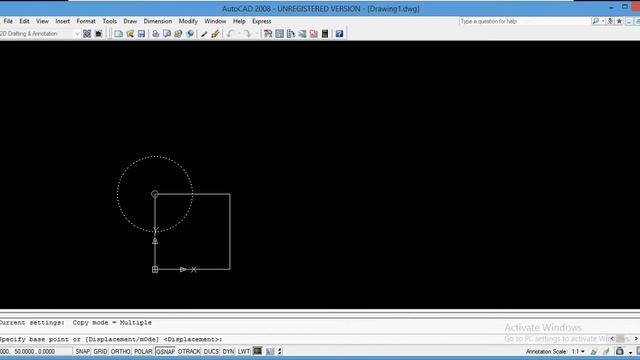Redo the undone action
This screenshot has width=640, height=360.
click(247, 34)
